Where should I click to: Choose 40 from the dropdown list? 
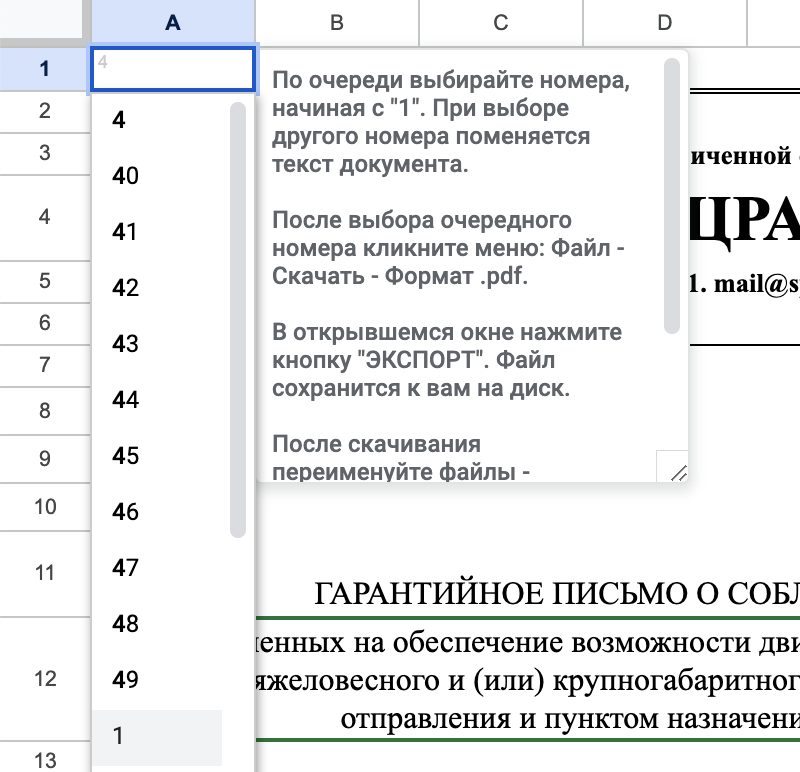(157, 176)
